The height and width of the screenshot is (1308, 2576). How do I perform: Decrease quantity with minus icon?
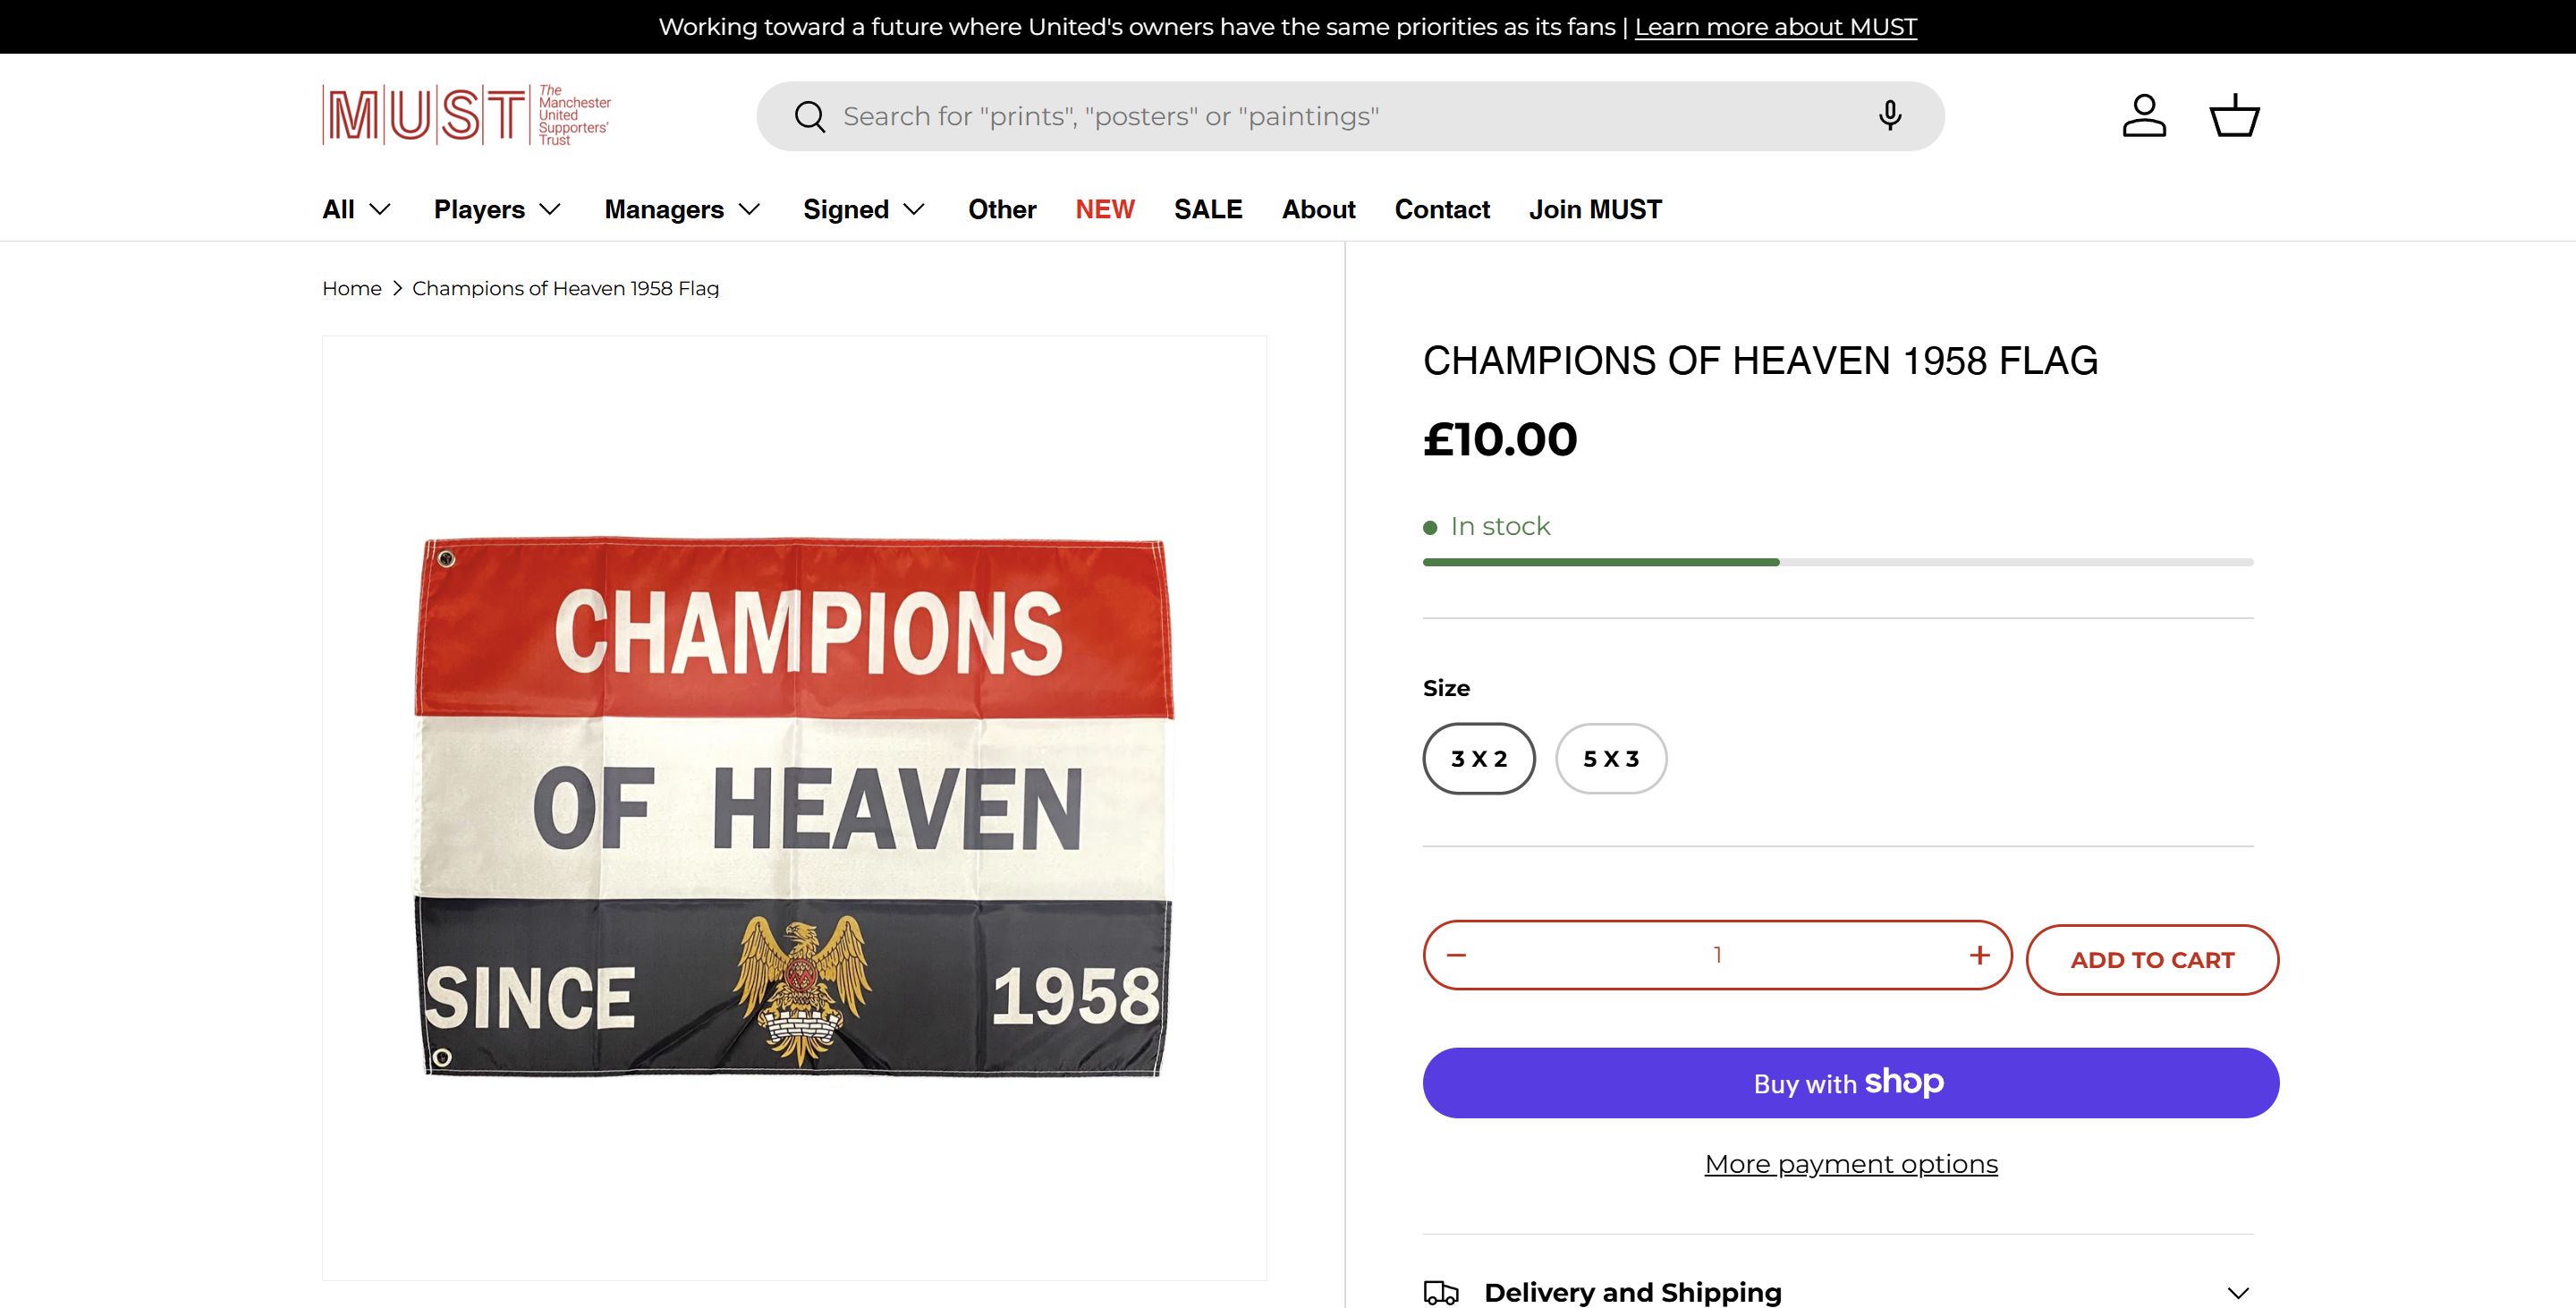(x=1456, y=955)
